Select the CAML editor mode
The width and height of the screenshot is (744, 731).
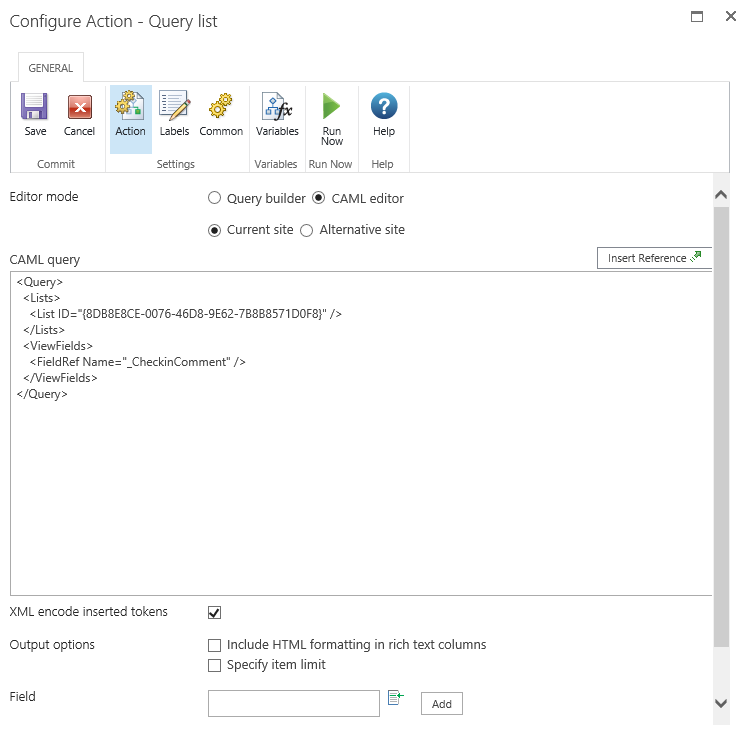(x=318, y=198)
